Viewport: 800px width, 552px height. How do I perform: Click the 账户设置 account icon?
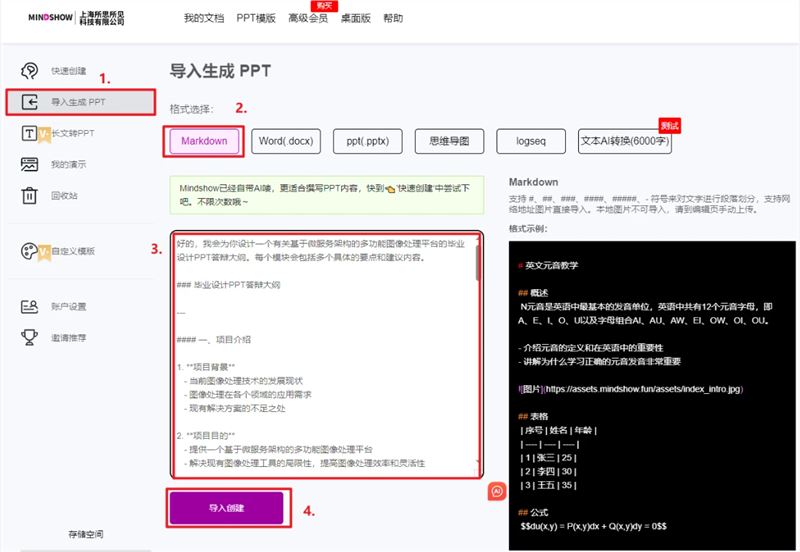coord(30,307)
